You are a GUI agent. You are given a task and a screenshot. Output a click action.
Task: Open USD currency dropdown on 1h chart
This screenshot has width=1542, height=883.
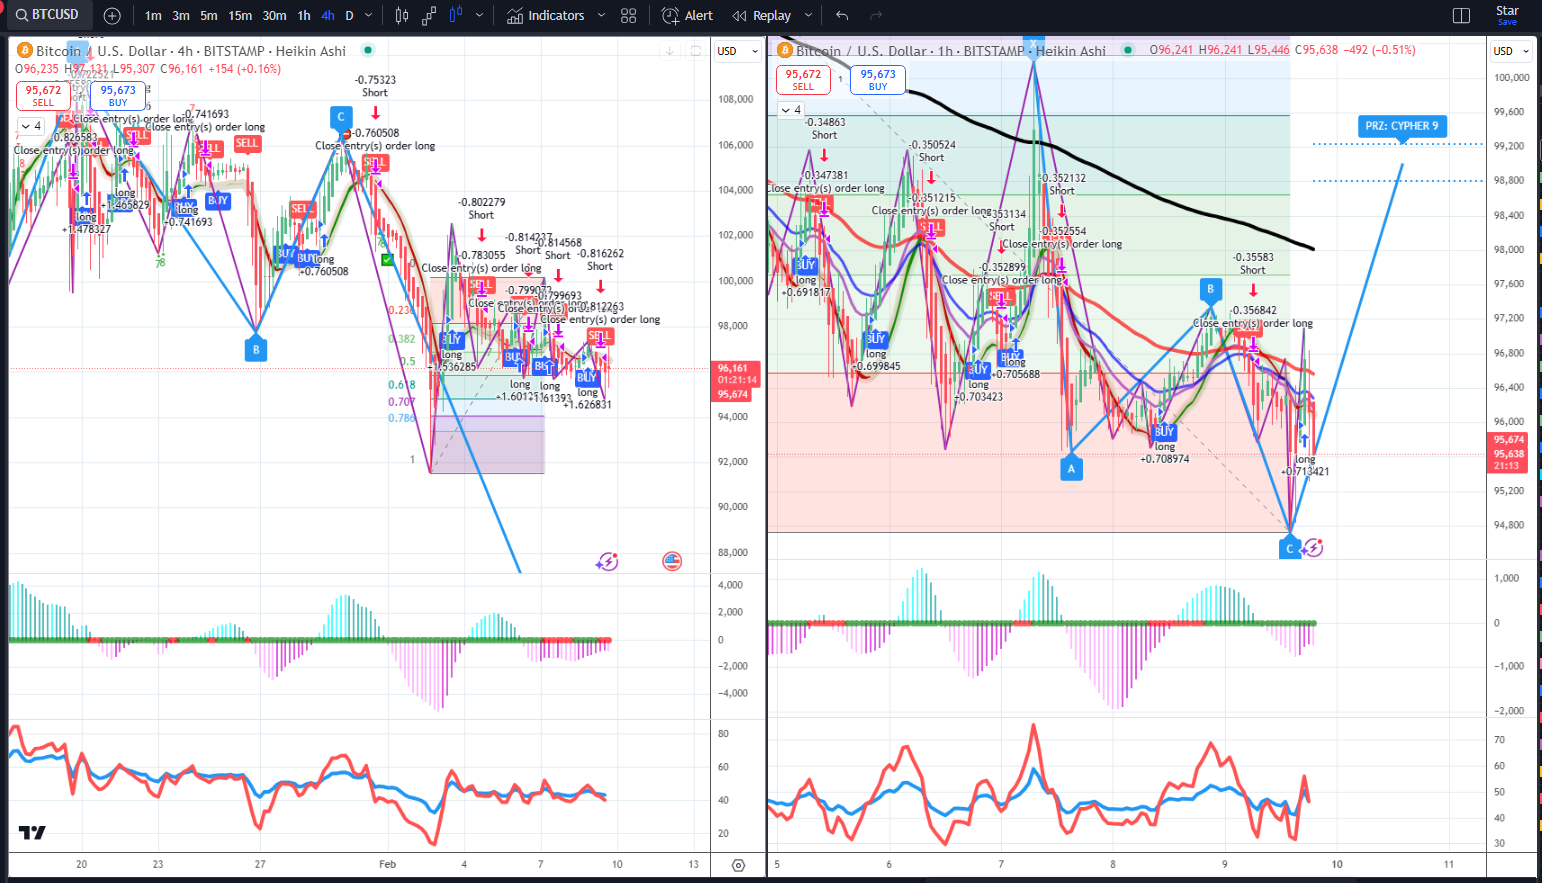click(1511, 51)
